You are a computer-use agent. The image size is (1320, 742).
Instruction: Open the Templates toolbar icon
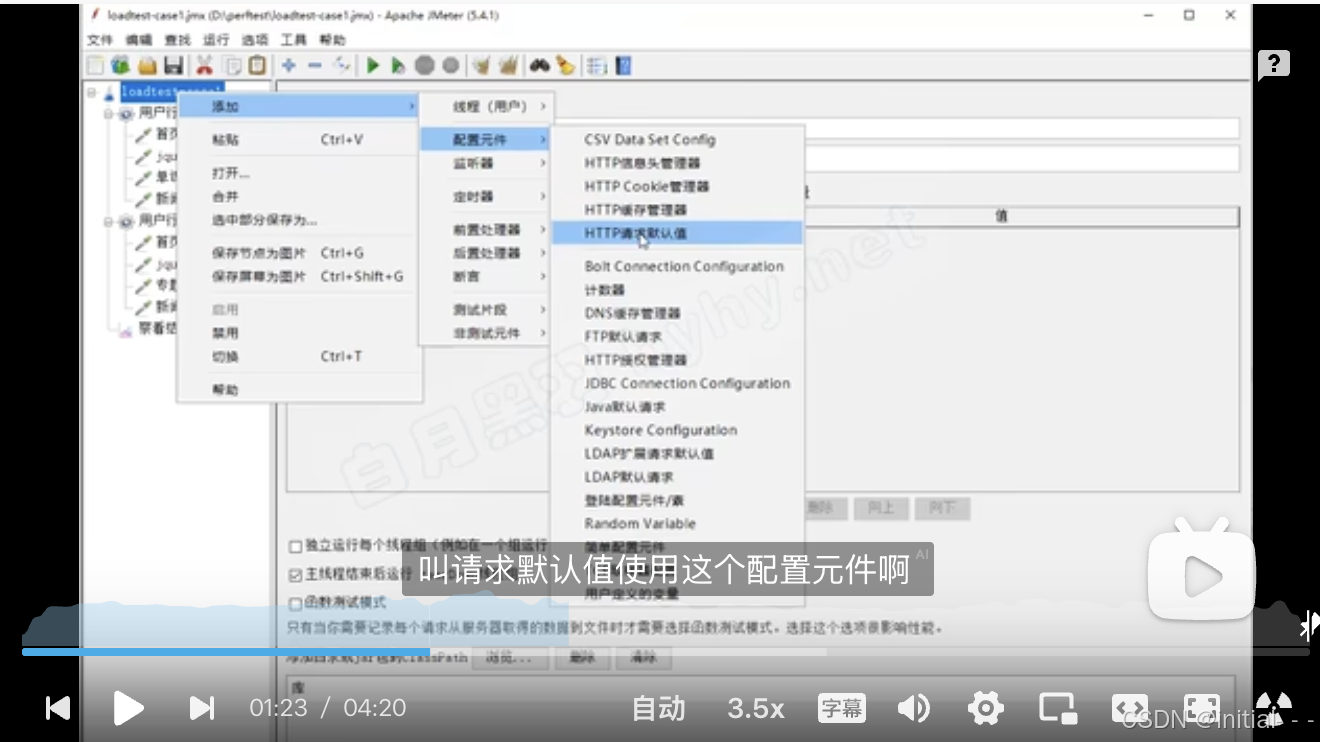click(121, 66)
